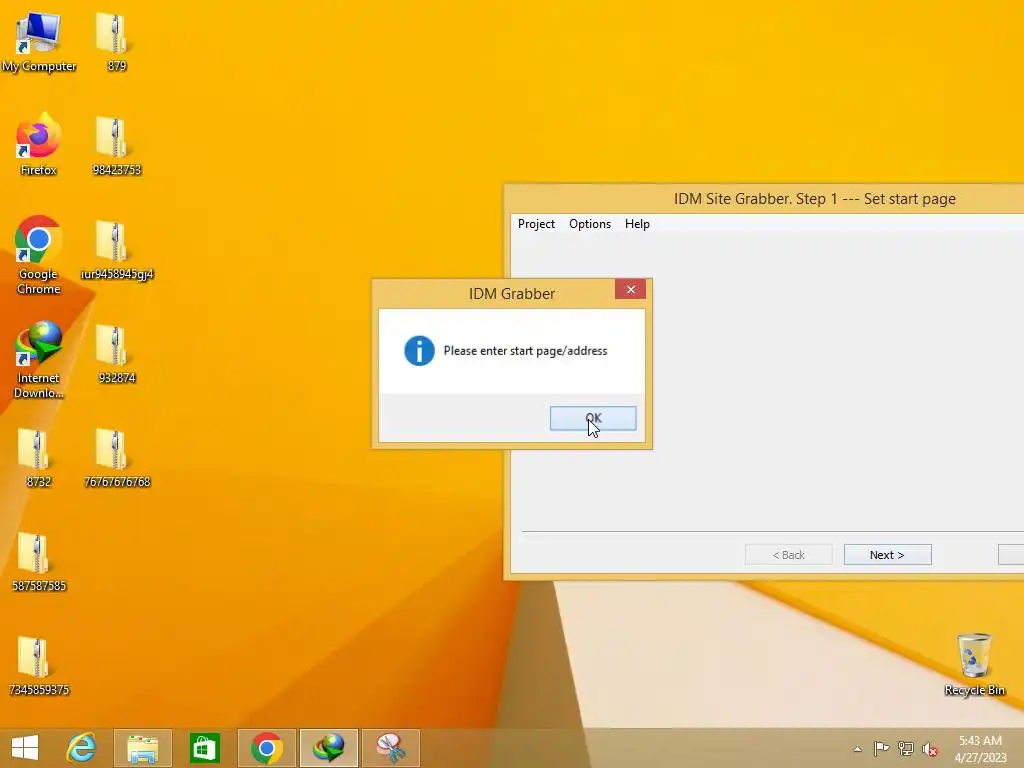Open the Action Center flag icon
1024x768 pixels.
(881, 748)
